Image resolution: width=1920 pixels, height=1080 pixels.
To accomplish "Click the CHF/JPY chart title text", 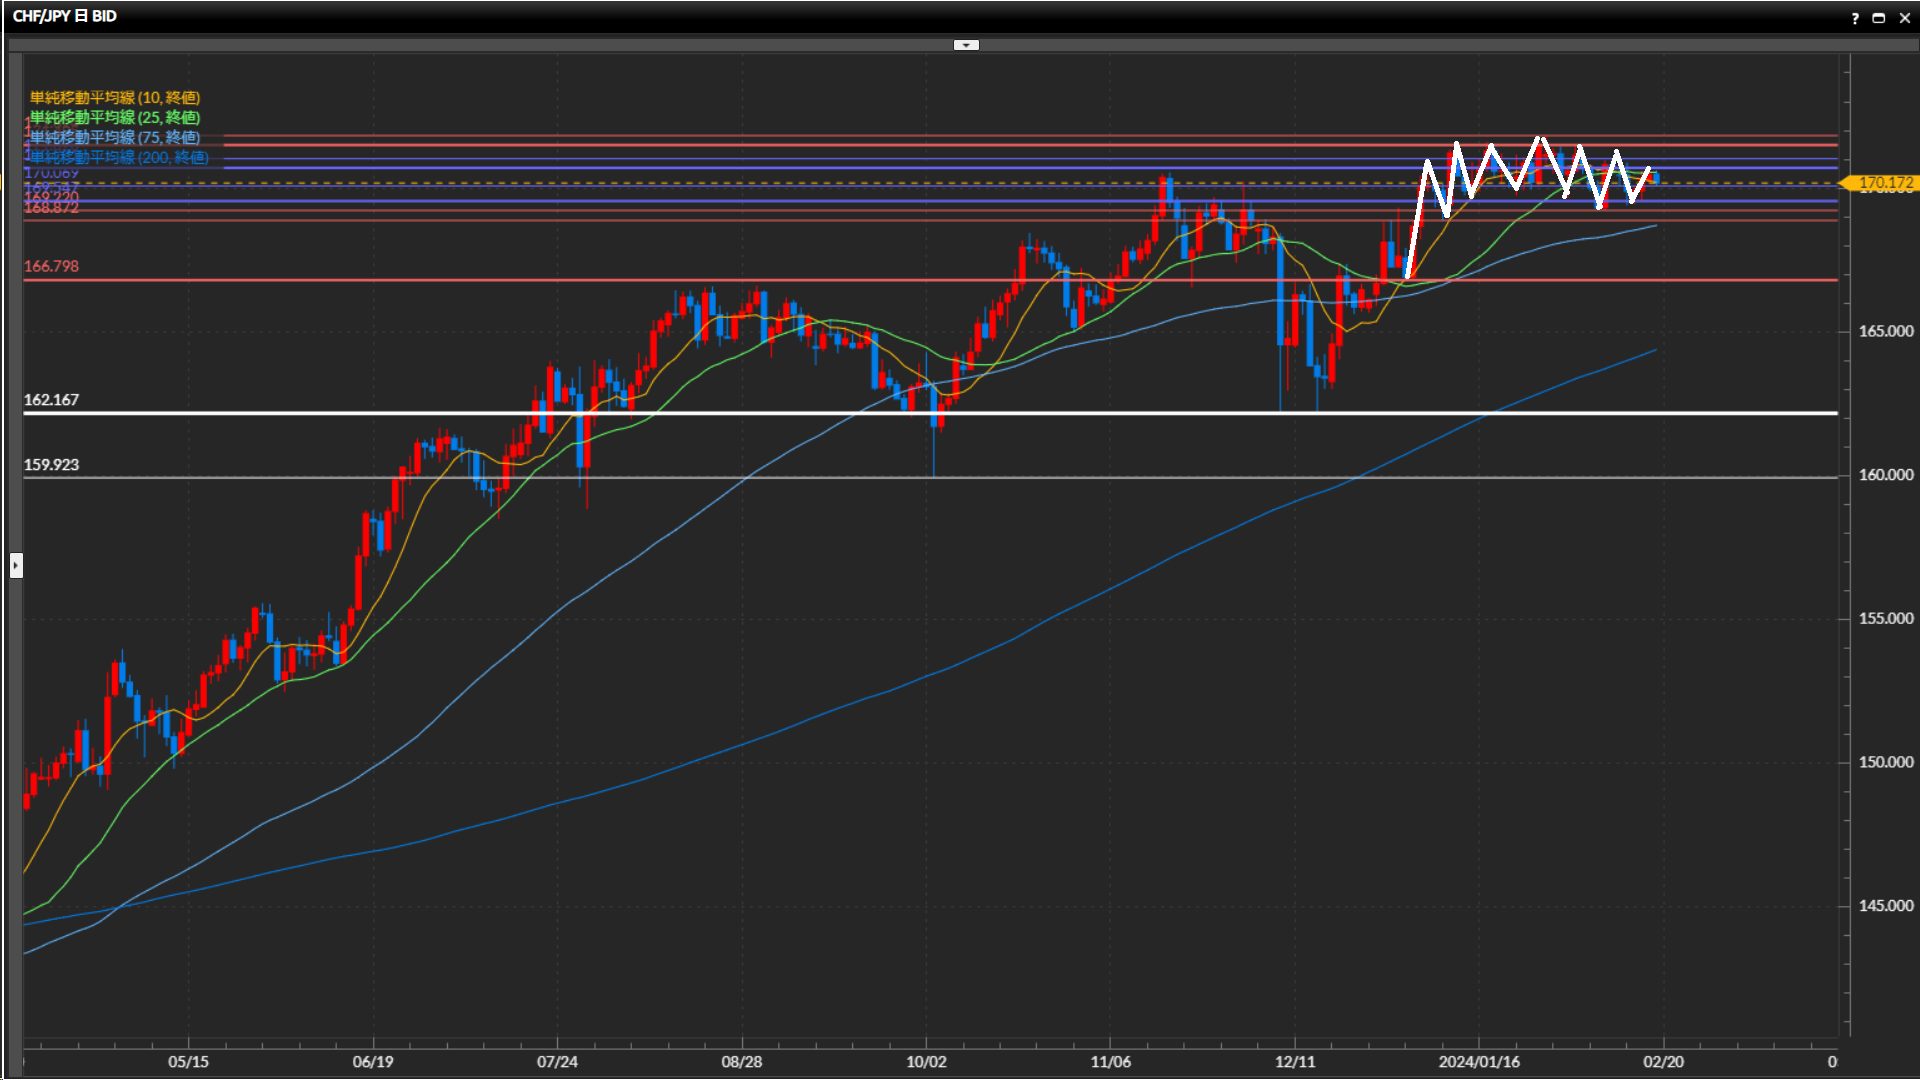I will point(64,16).
